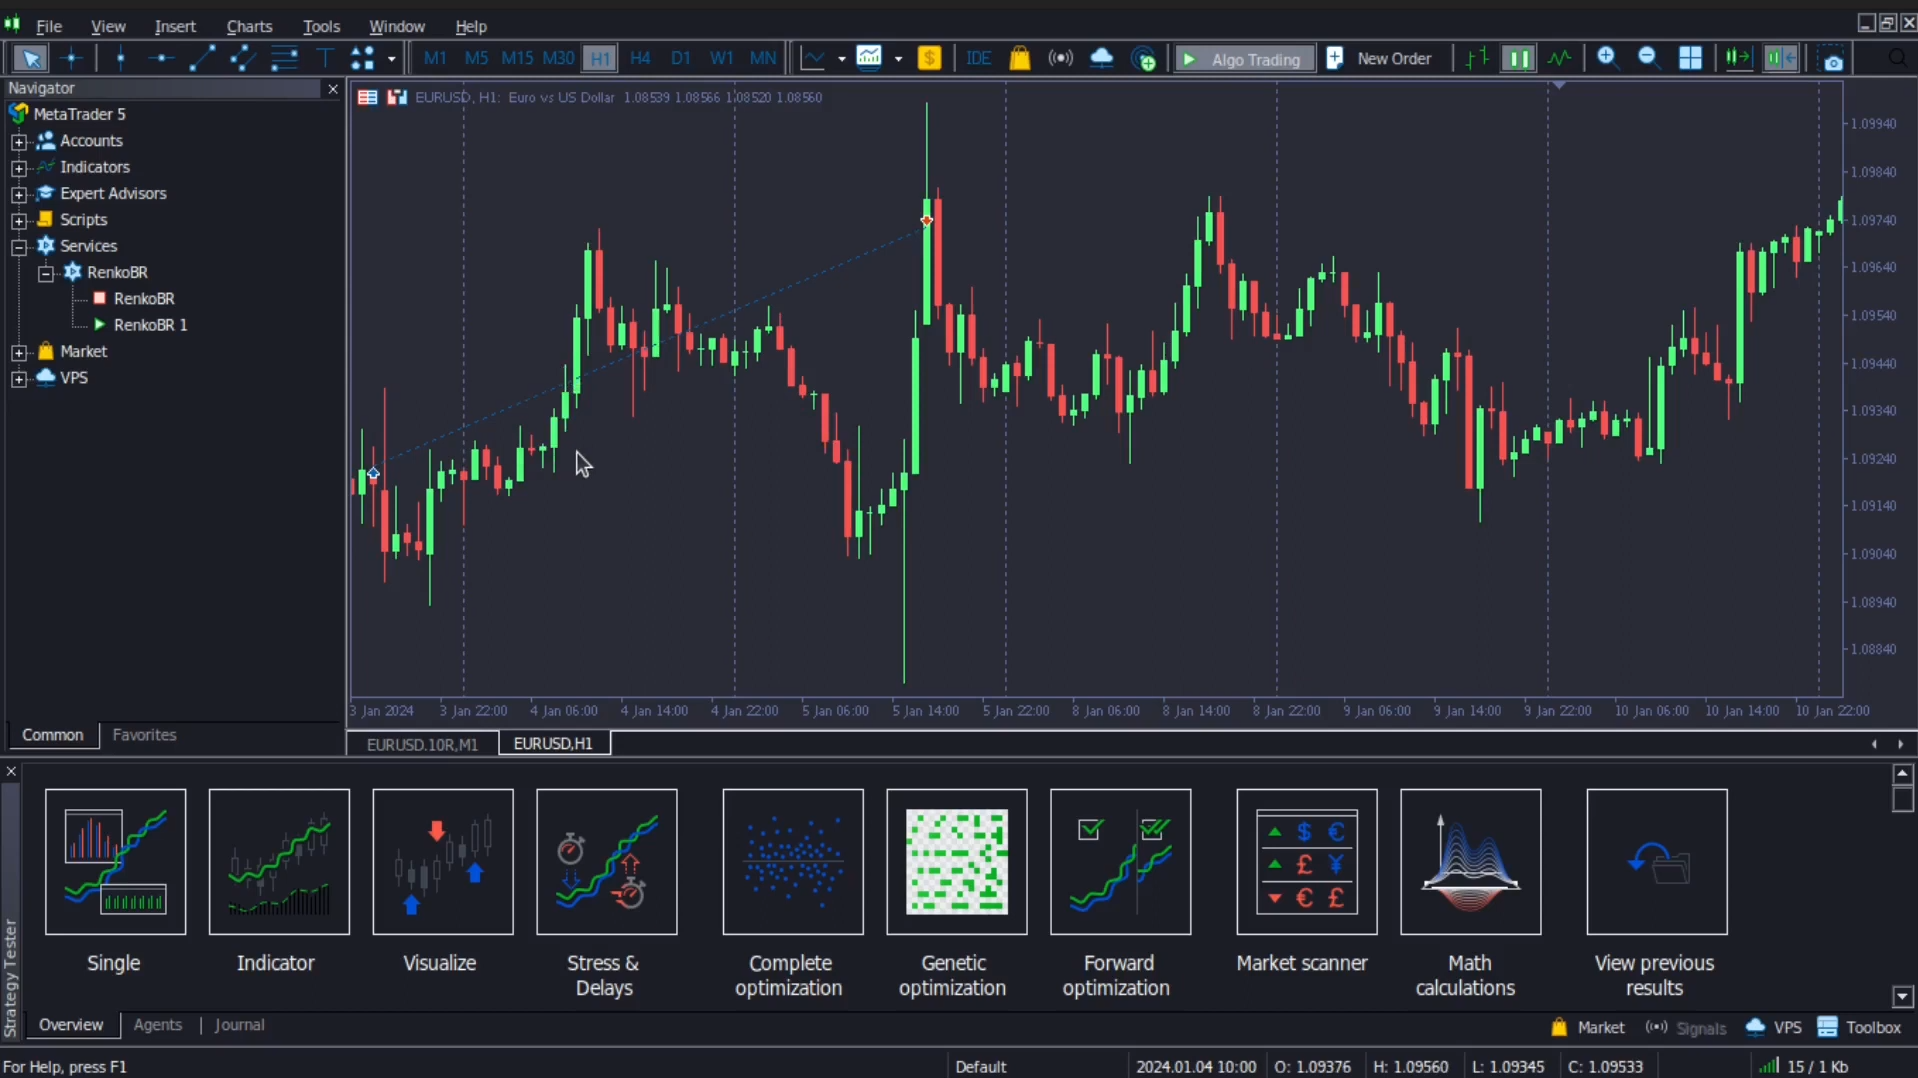Take a chart screenshot with camera icon
1918x1078 pixels.
point(1833,59)
